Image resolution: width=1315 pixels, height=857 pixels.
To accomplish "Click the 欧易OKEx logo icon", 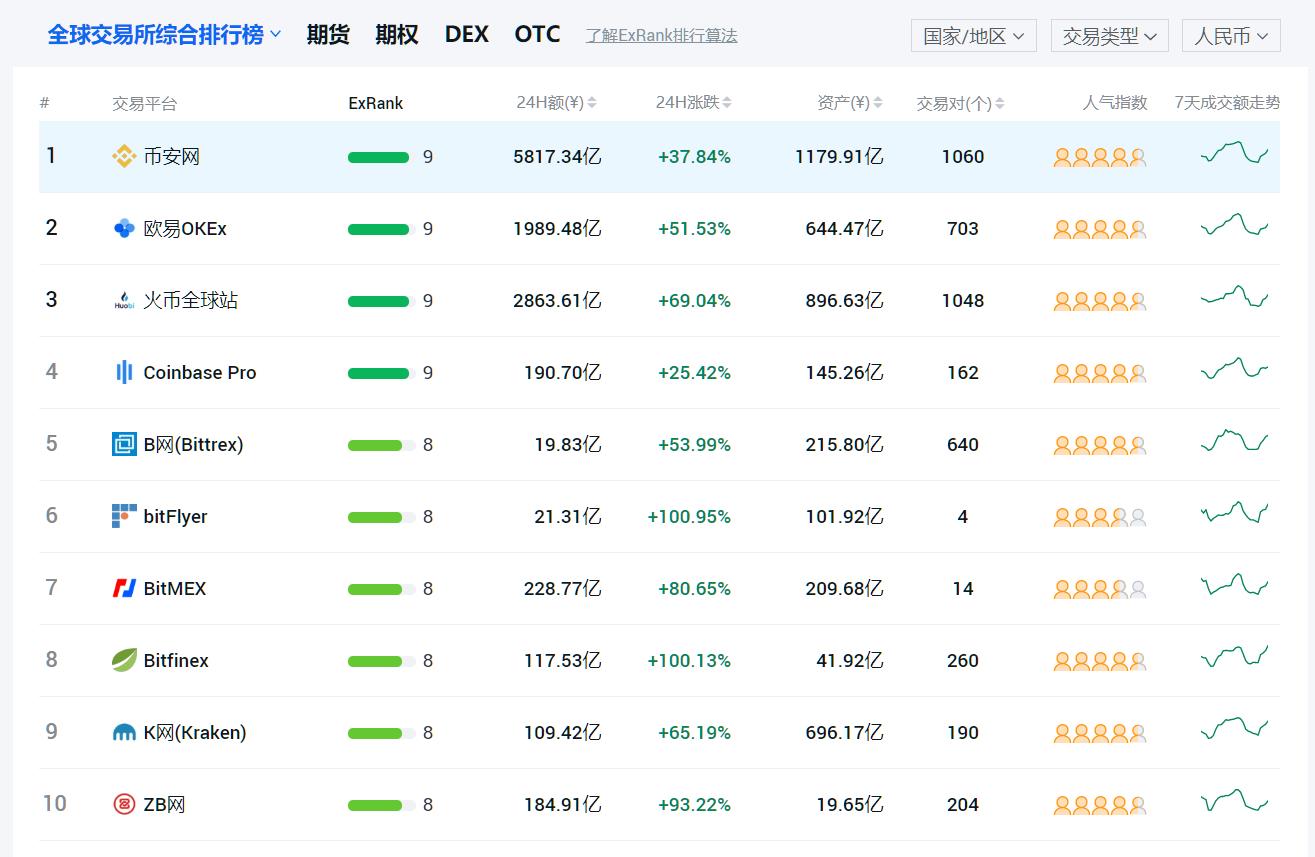I will click(124, 228).
